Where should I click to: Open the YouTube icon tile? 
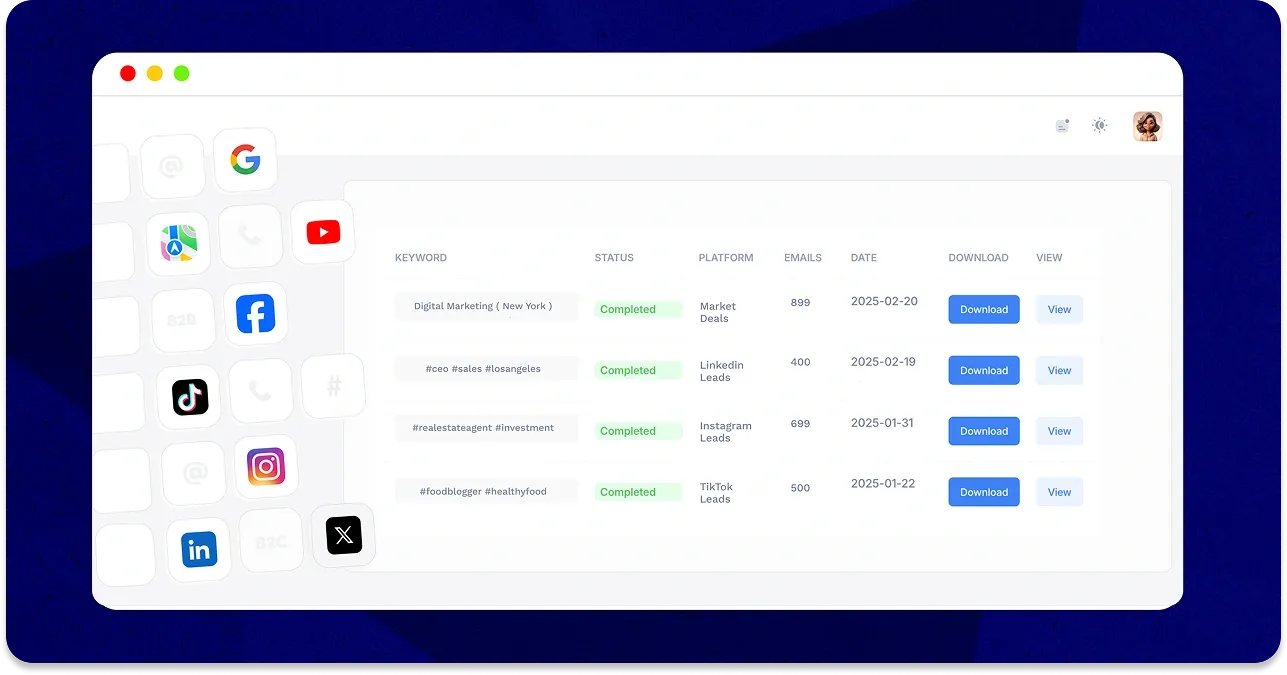click(322, 233)
